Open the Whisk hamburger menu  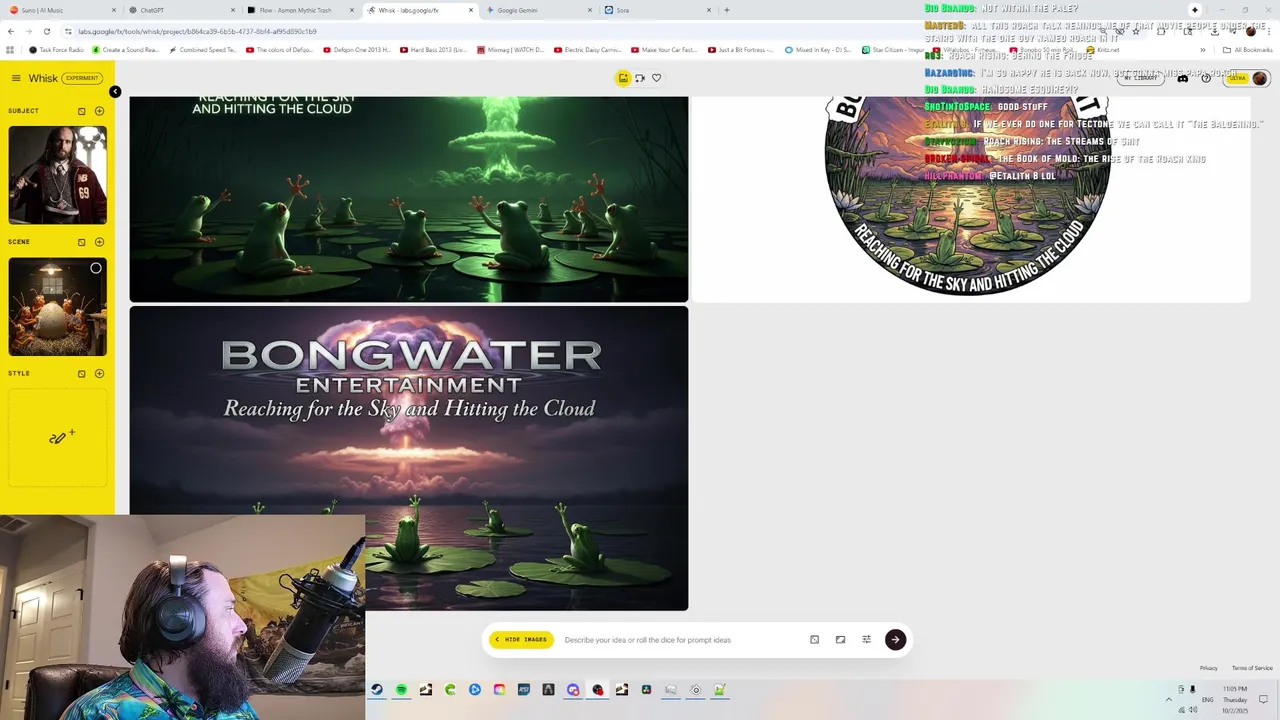[x=16, y=78]
